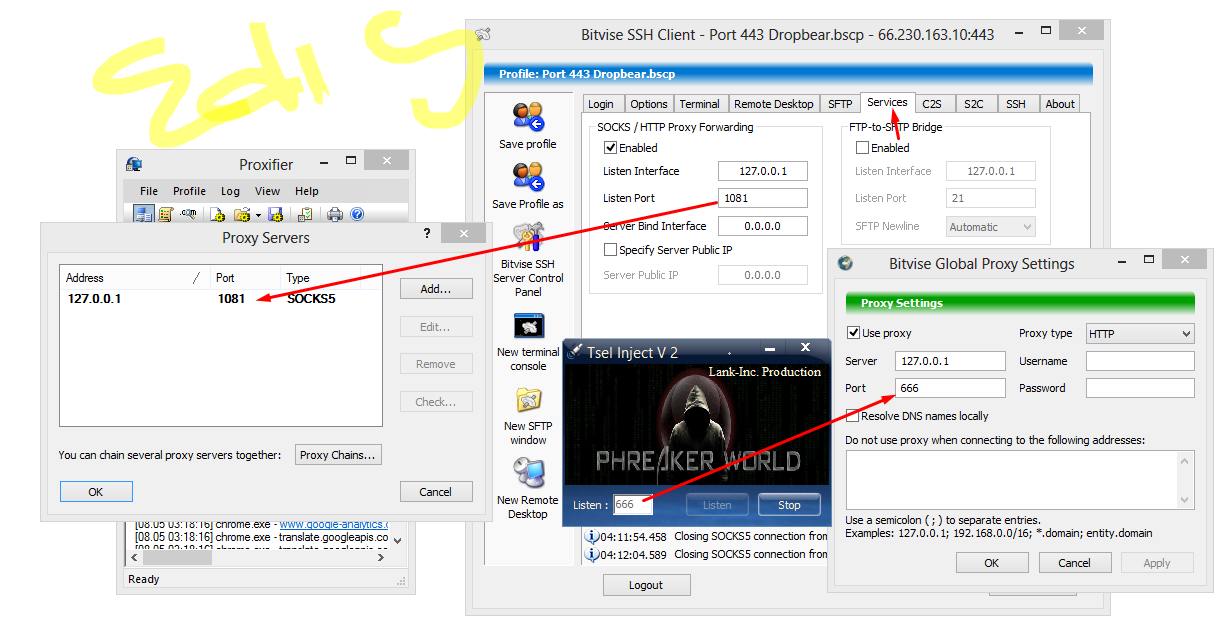Click the www.google-analytics link in Proxifier log
Viewport: 1228px width, 641px height.
tap(334, 524)
